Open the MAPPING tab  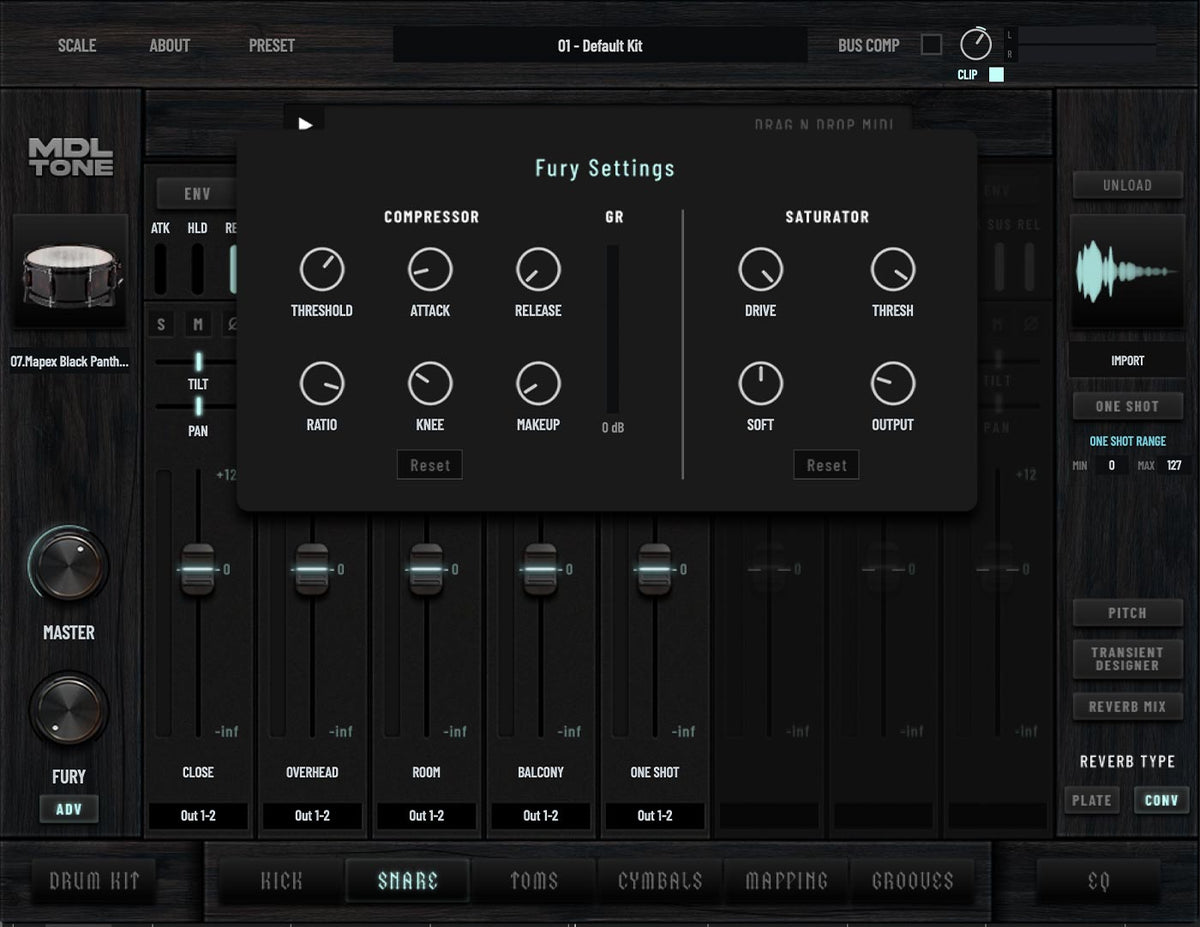(787, 881)
